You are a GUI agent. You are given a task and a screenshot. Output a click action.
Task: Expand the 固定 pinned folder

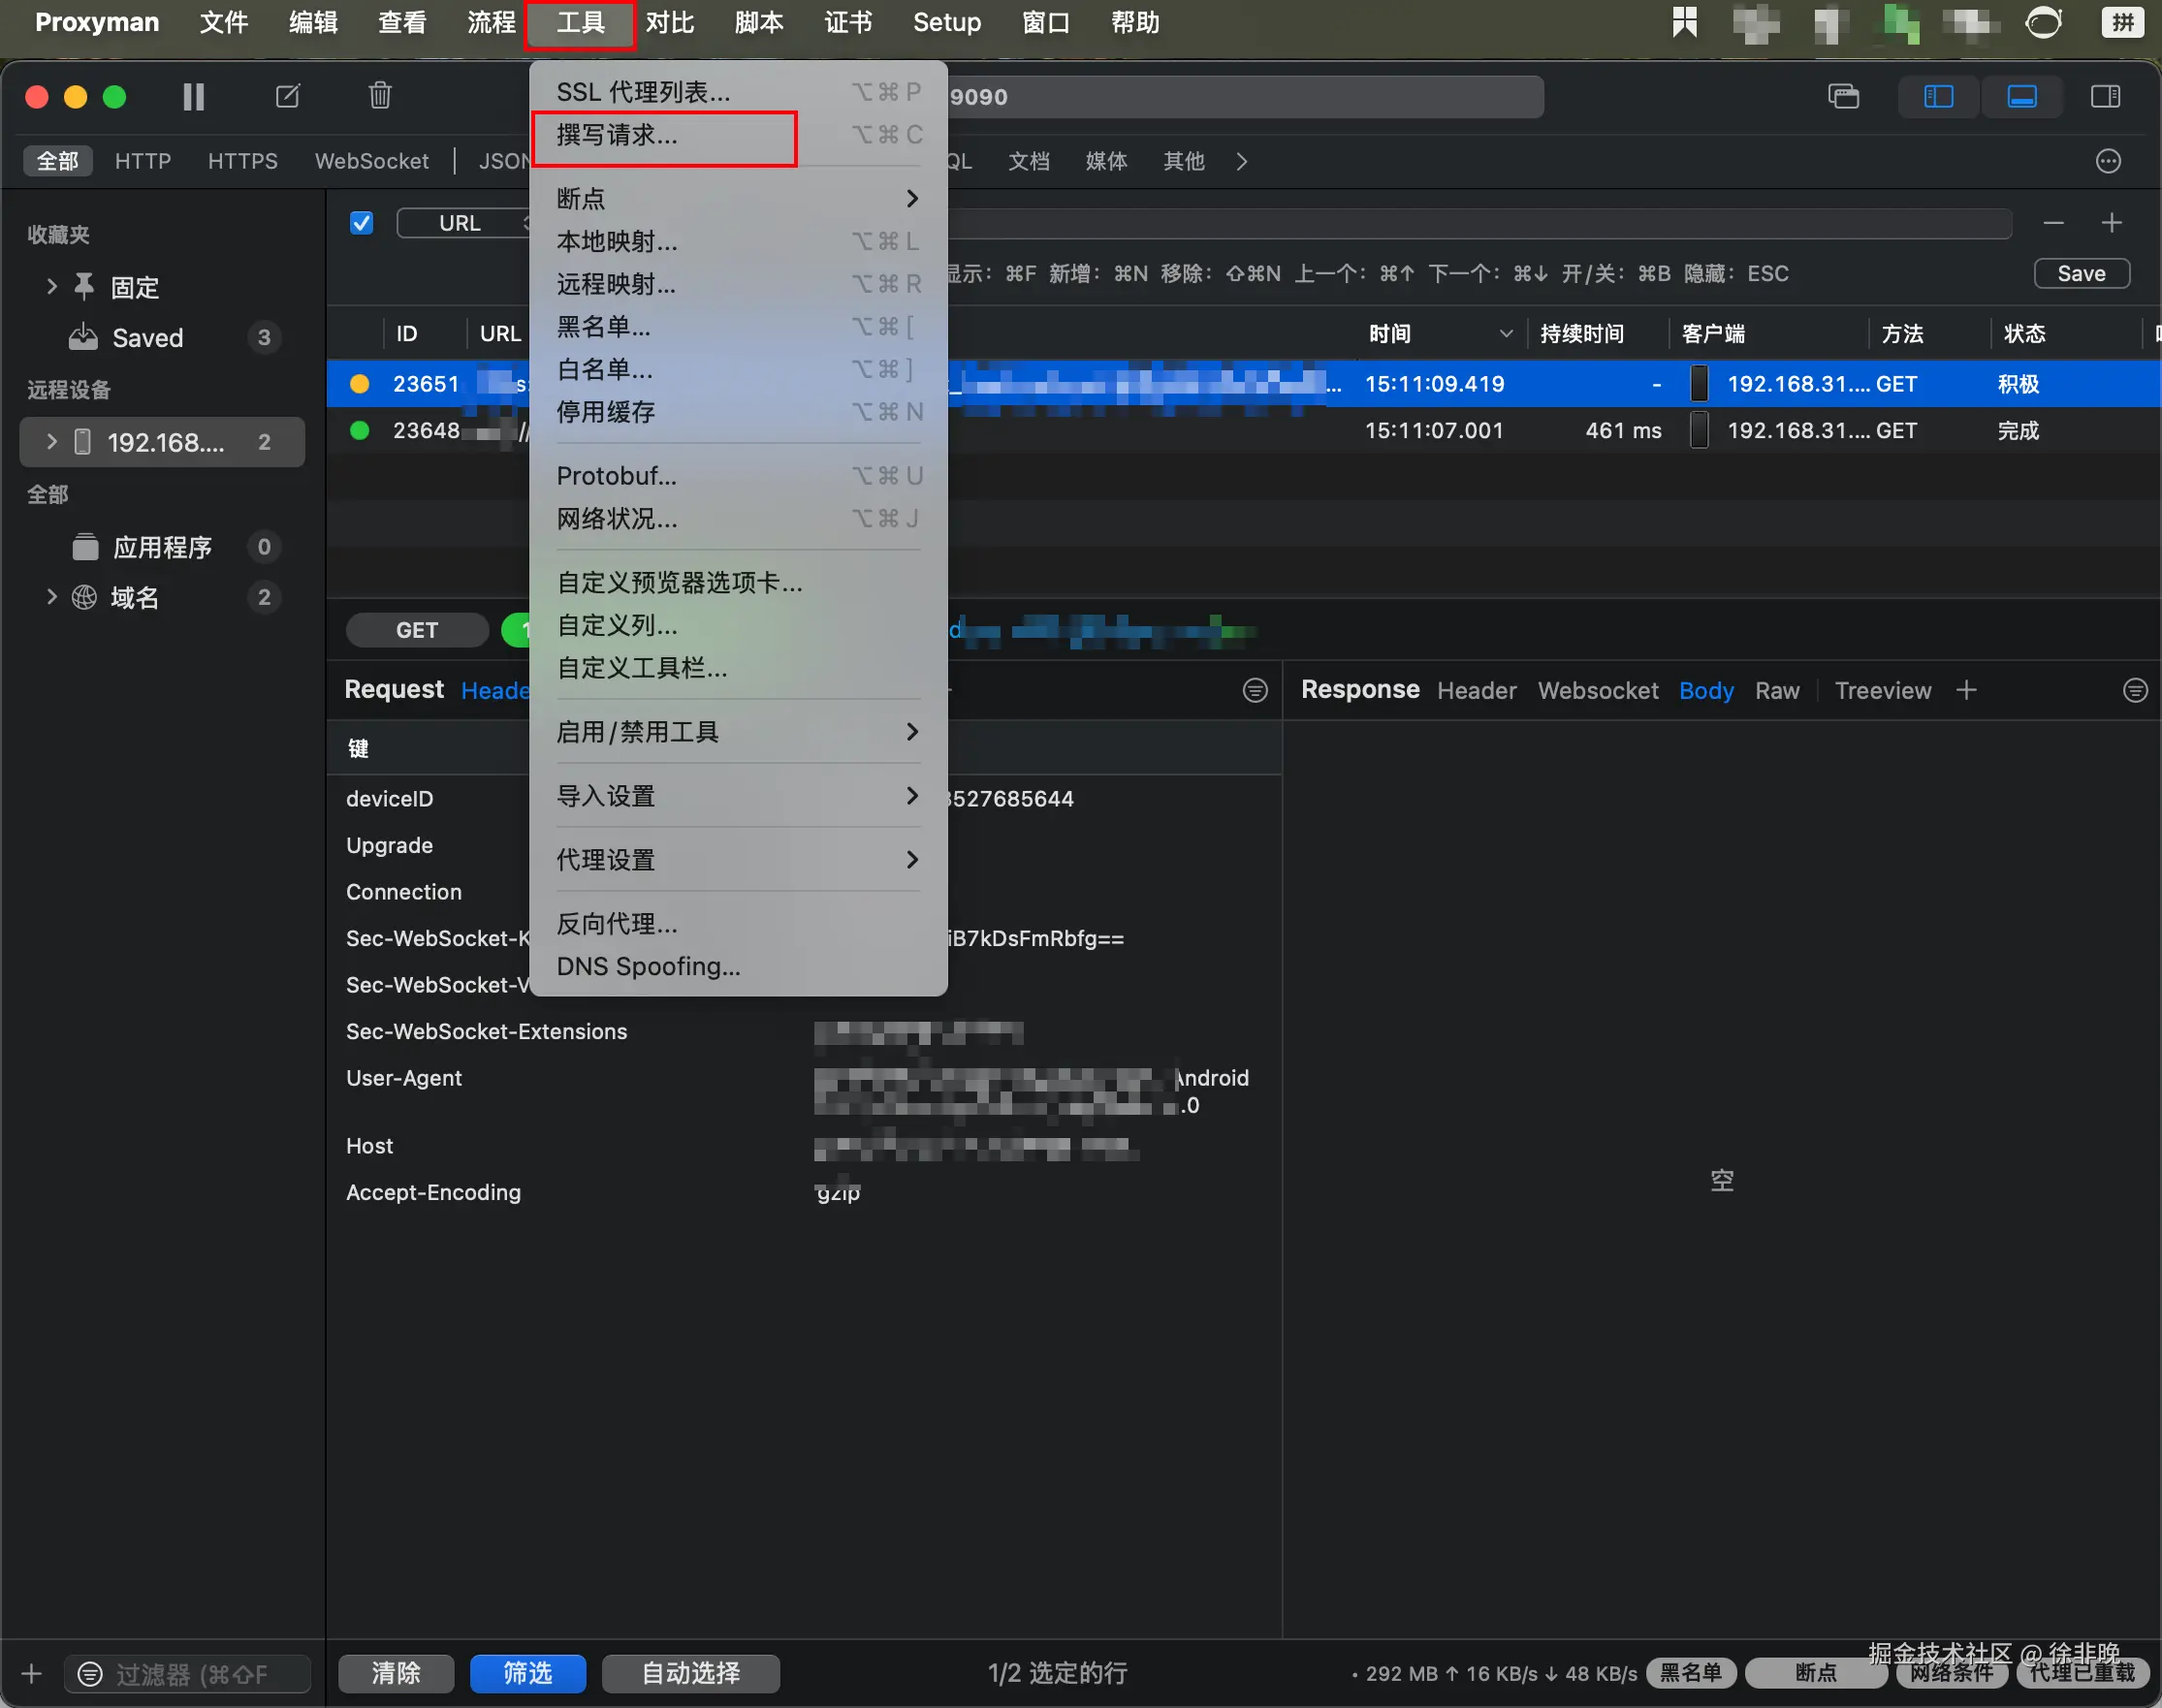tap(52, 287)
